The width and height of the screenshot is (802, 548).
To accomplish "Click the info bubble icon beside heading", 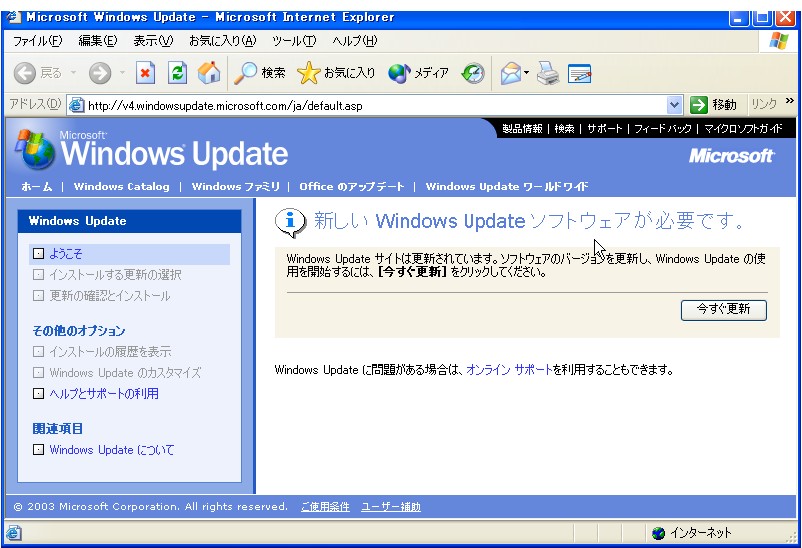I will coord(291,223).
